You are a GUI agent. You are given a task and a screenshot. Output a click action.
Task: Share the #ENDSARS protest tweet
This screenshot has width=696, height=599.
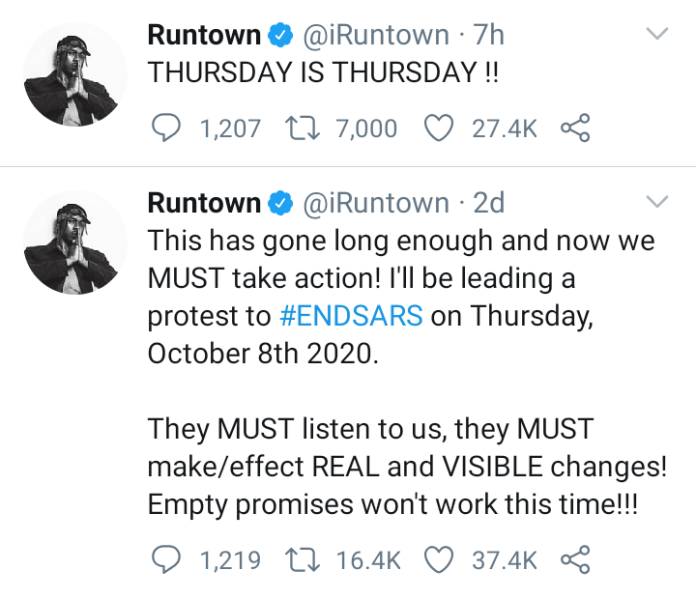575,560
